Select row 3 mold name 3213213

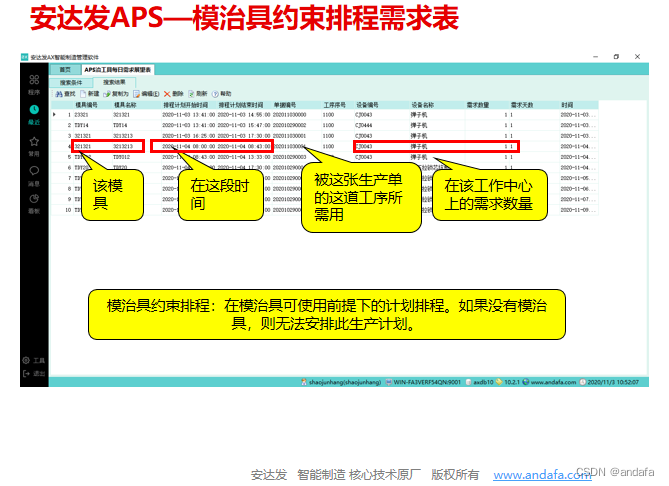click(123, 136)
